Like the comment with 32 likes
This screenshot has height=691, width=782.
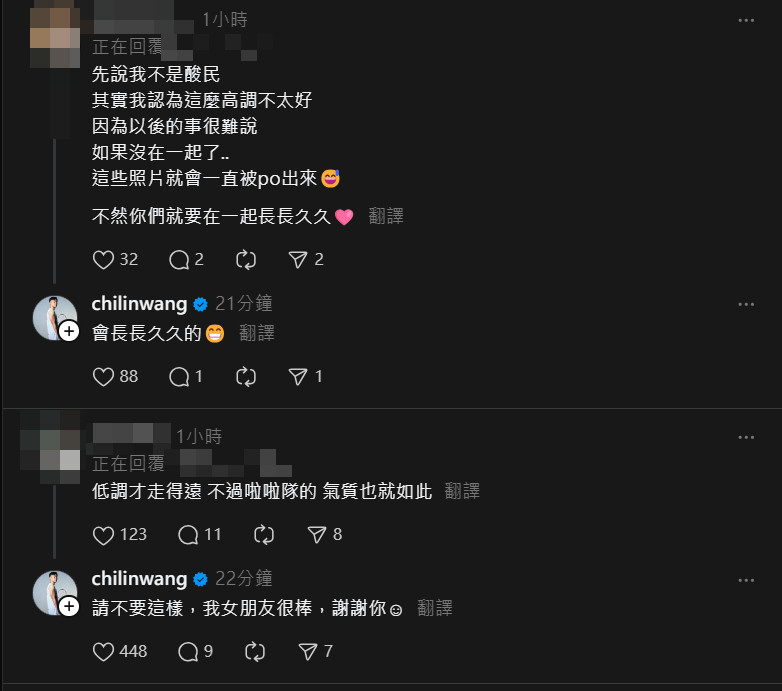[103, 260]
